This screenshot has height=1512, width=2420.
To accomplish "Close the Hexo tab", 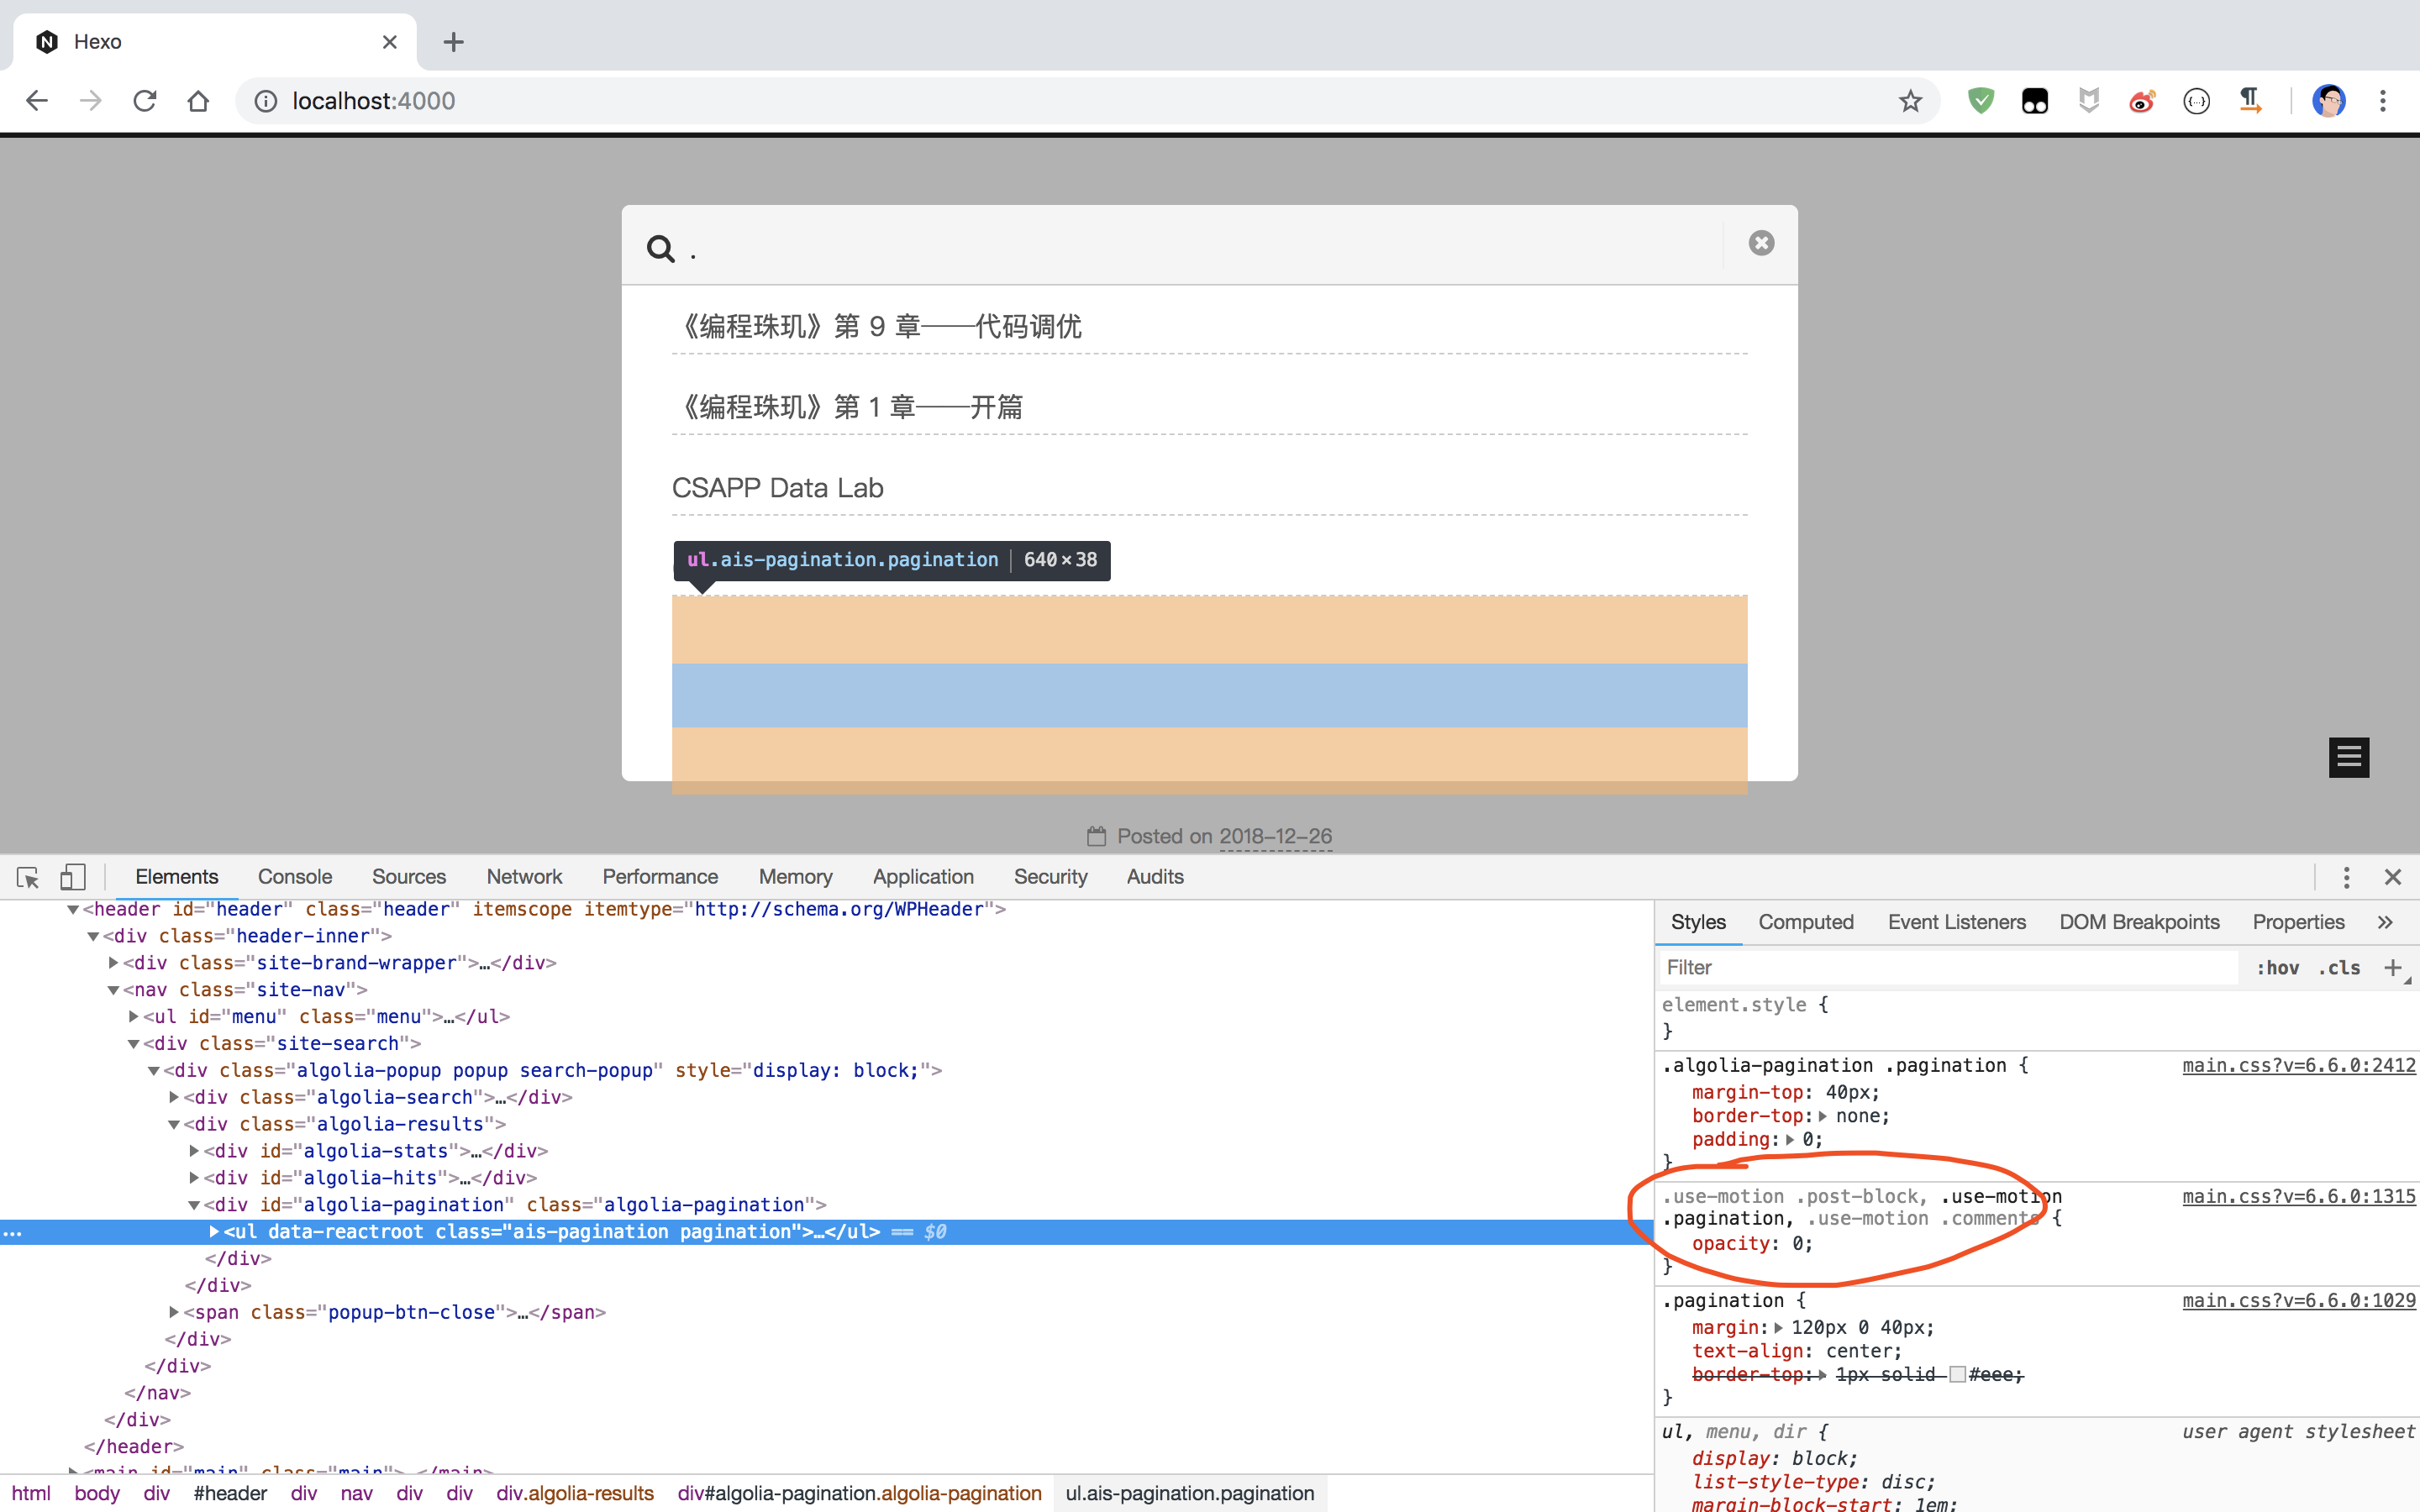I will click(390, 42).
